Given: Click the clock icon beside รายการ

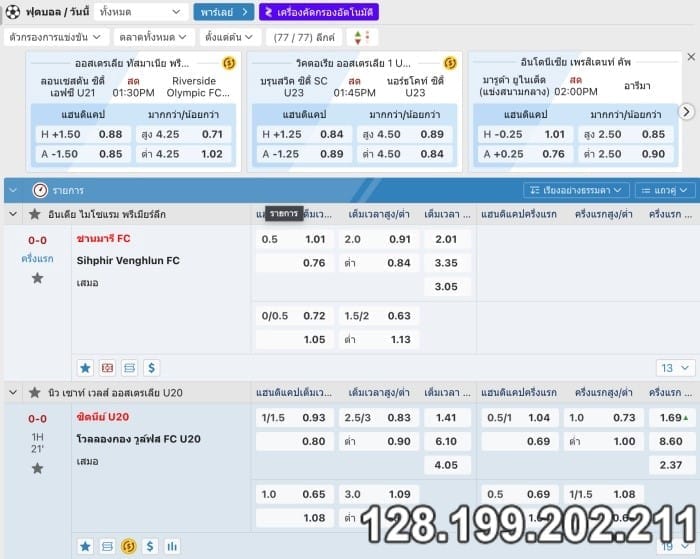Looking at the screenshot, I should pyautogui.click(x=40, y=190).
